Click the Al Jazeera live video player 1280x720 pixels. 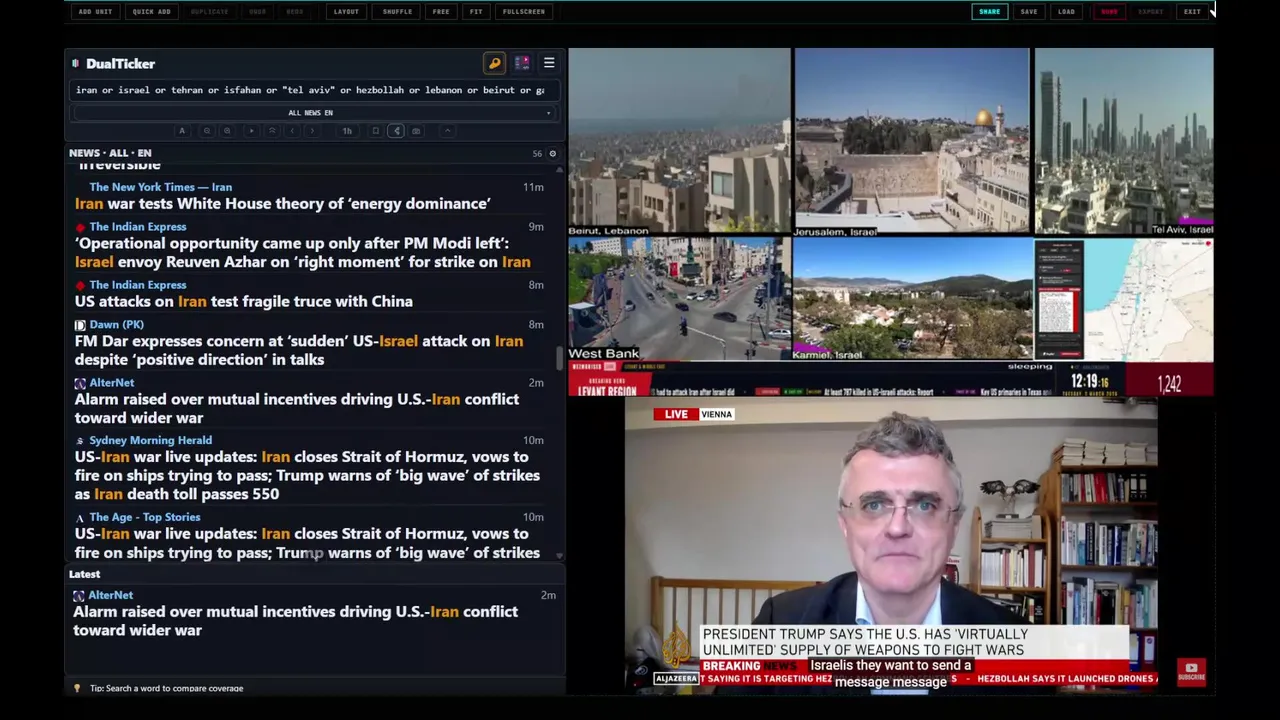tap(891, 545)
